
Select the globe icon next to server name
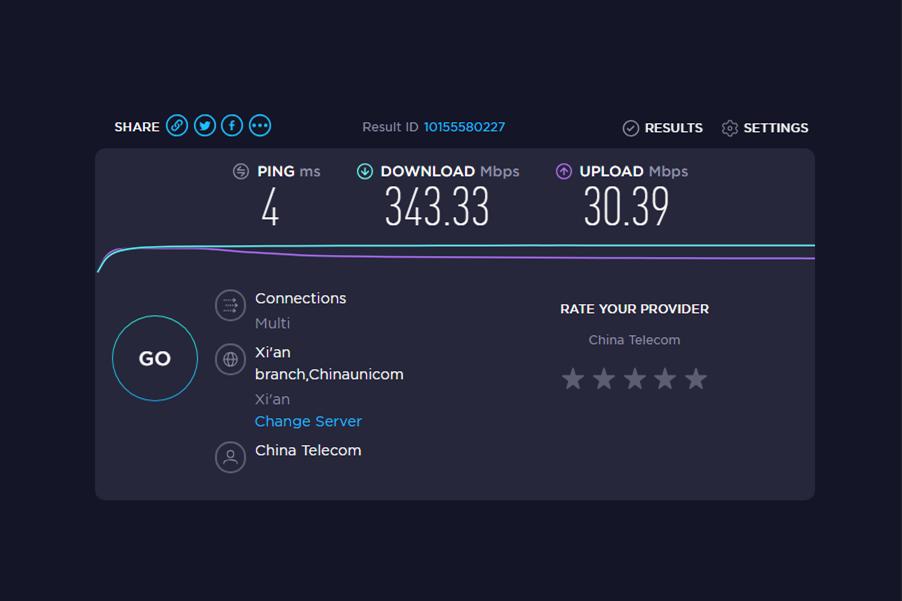(x=230, y=359)
